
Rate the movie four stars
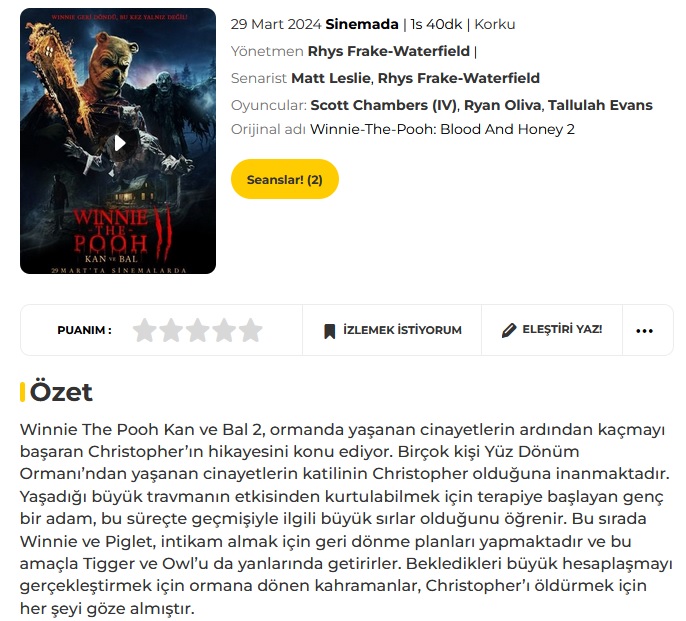[x=224, y=330]
